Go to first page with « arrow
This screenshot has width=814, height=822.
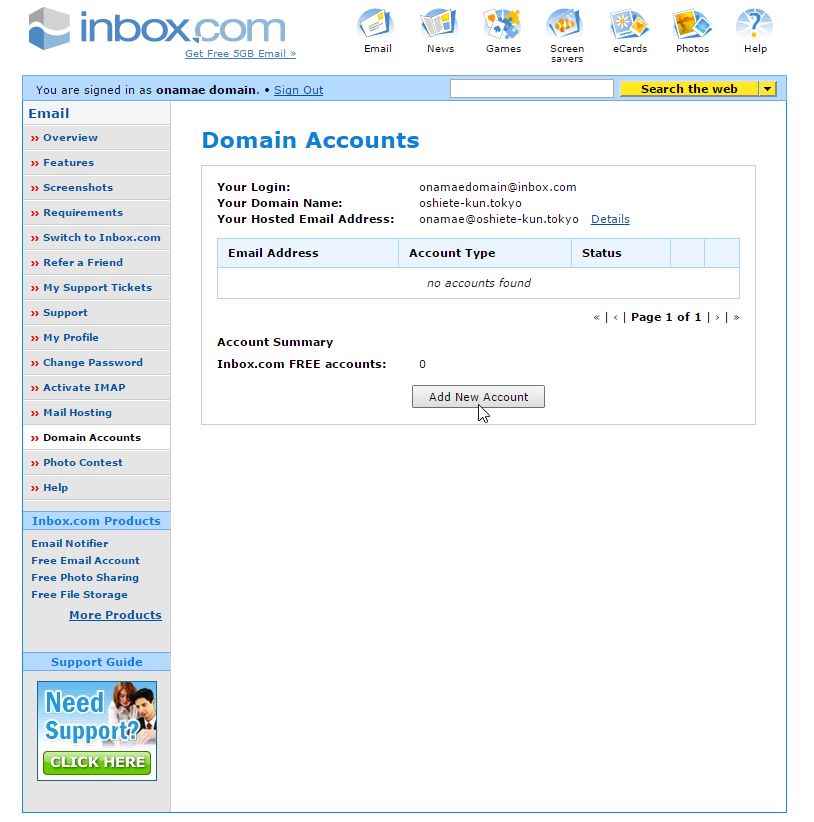(x=596, y=317)
